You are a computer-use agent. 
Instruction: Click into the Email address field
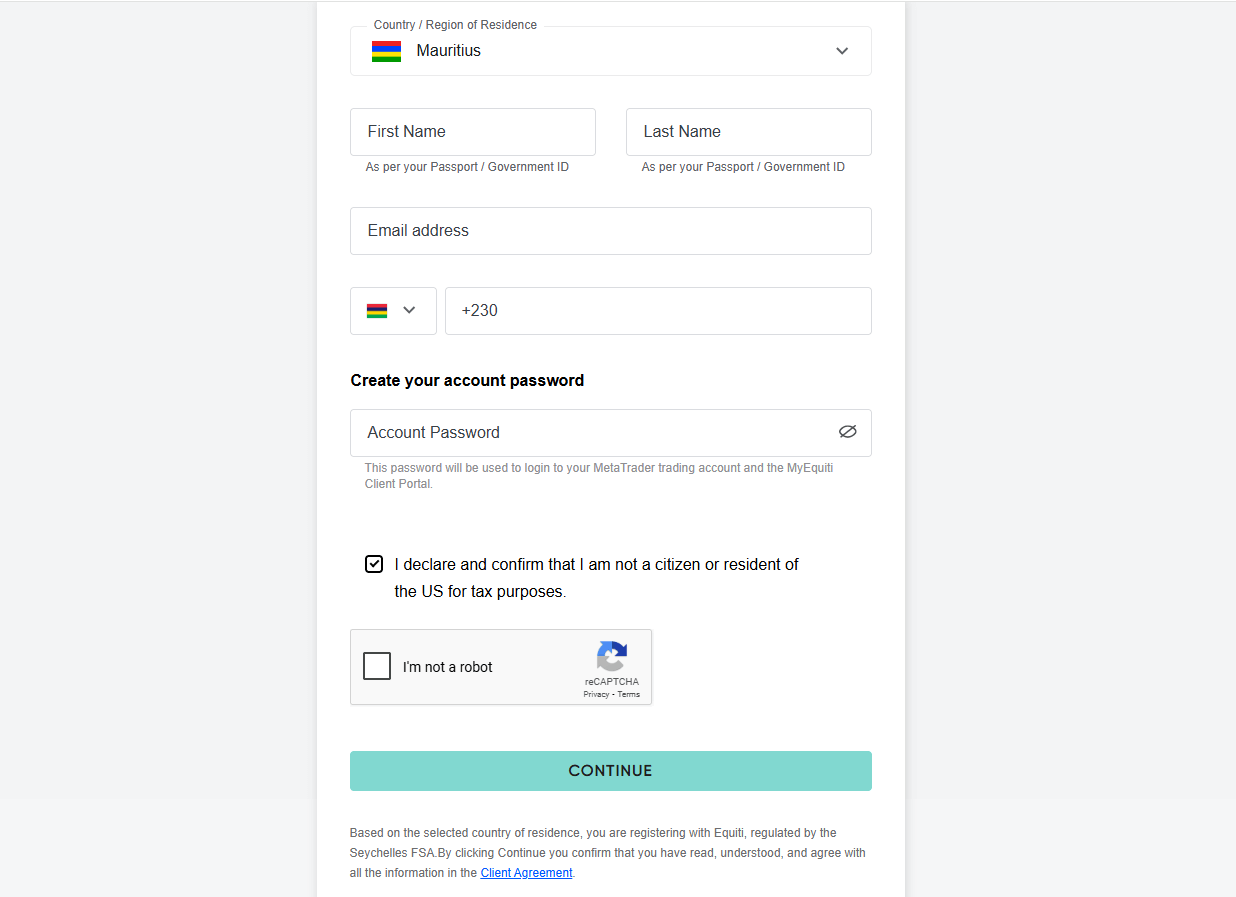coord(611,231)
